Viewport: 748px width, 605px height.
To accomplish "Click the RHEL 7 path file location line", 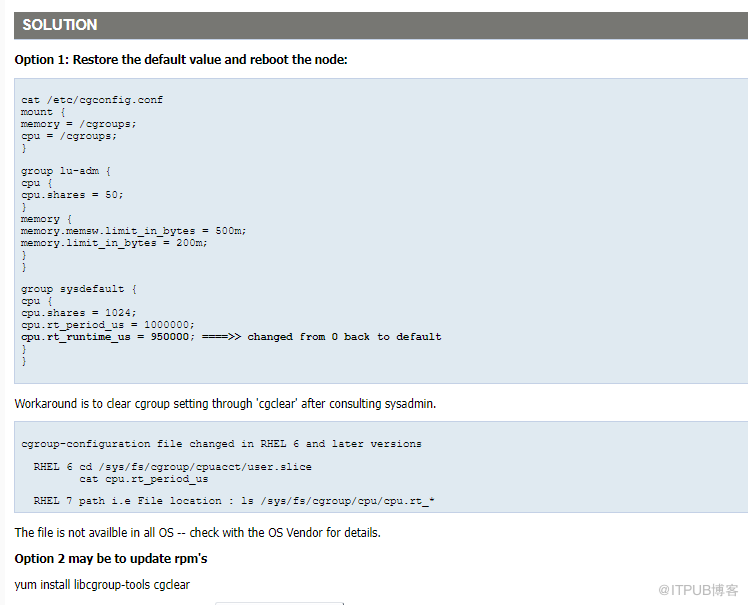I will point(234,501).
